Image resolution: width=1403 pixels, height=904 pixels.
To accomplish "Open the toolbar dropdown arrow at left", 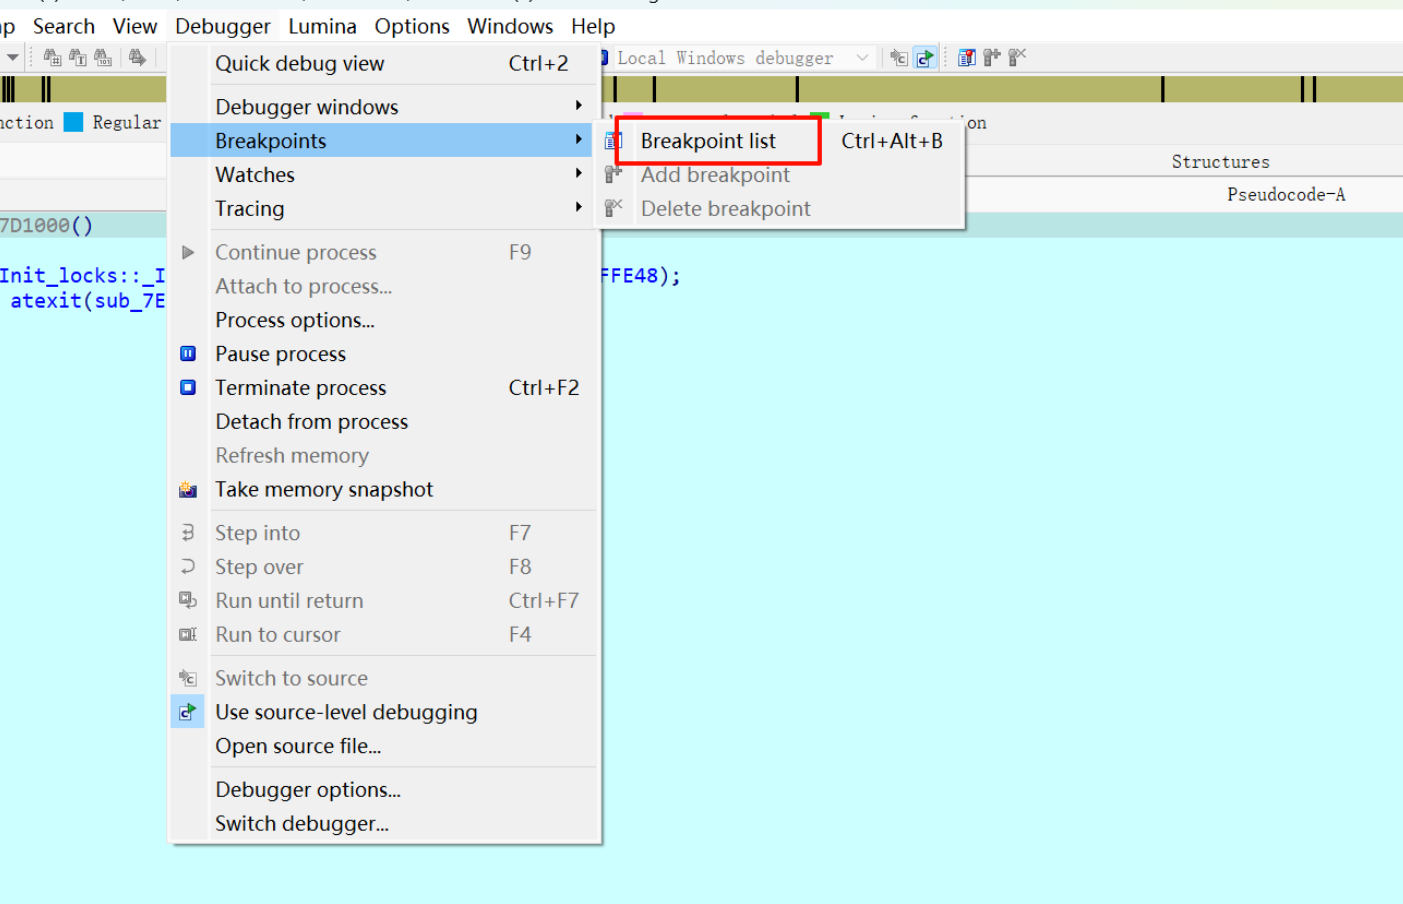I will click(x=12, y=58).
